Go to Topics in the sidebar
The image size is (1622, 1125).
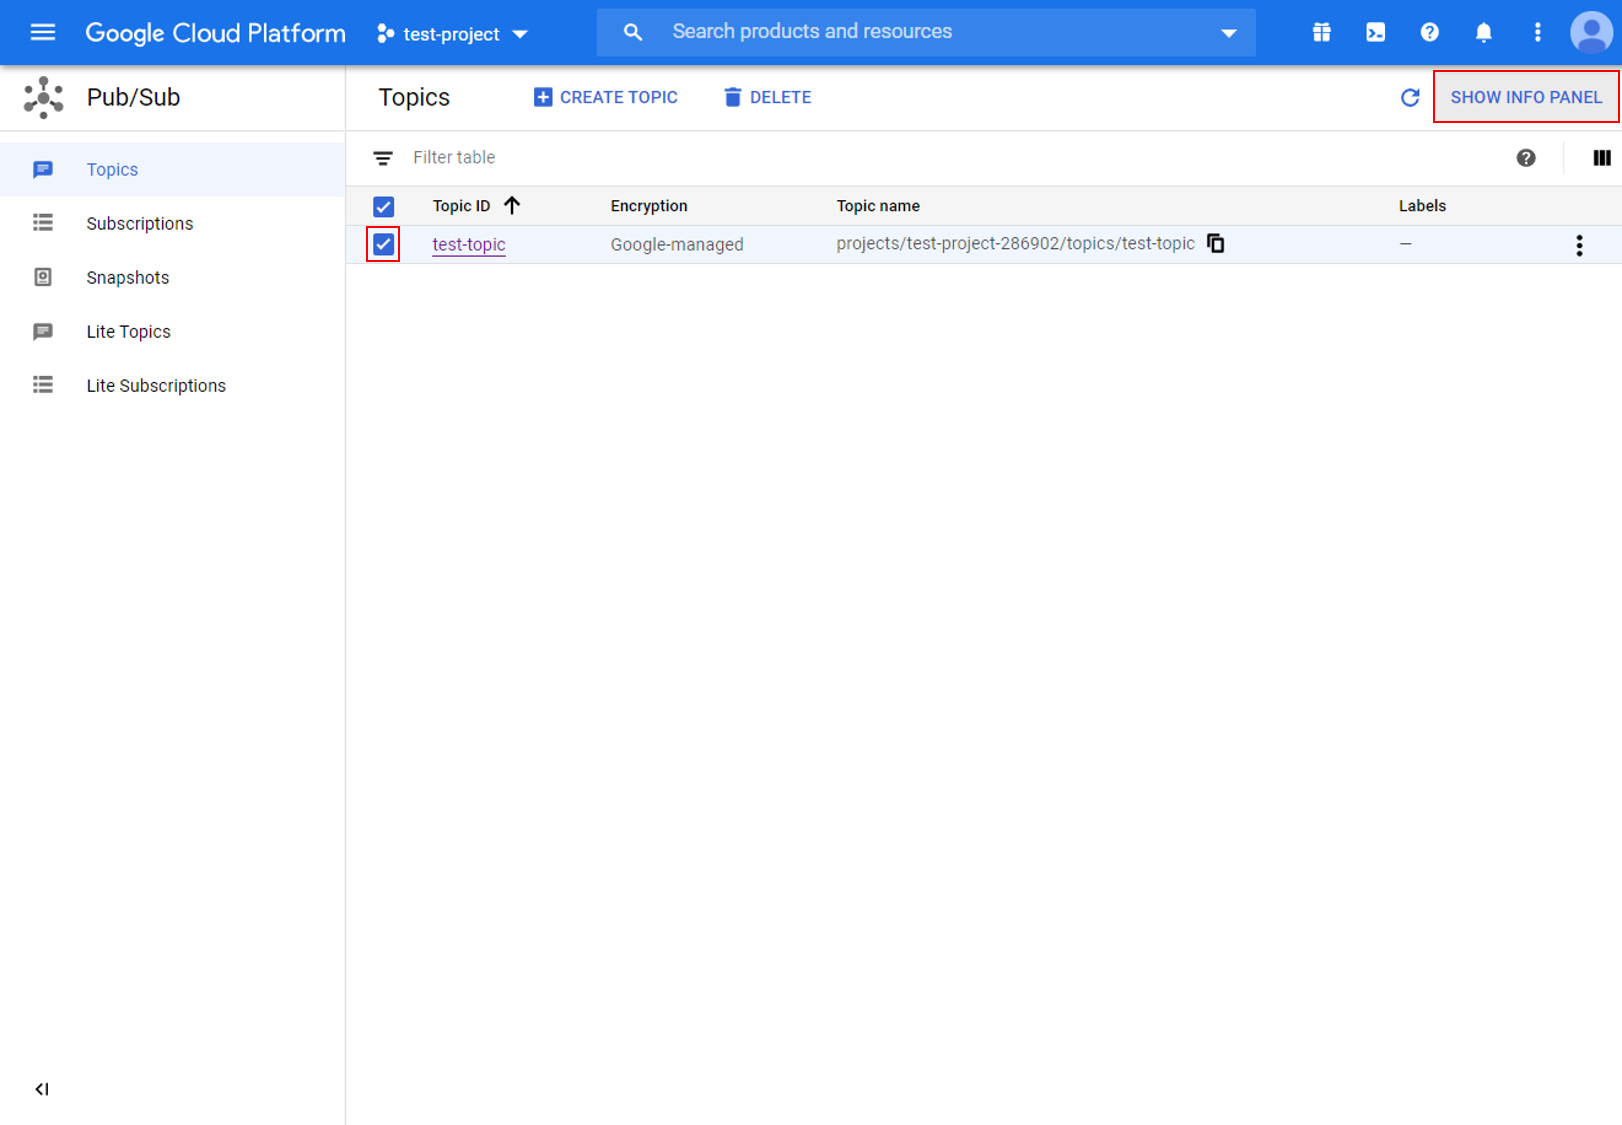pos(172,170)
